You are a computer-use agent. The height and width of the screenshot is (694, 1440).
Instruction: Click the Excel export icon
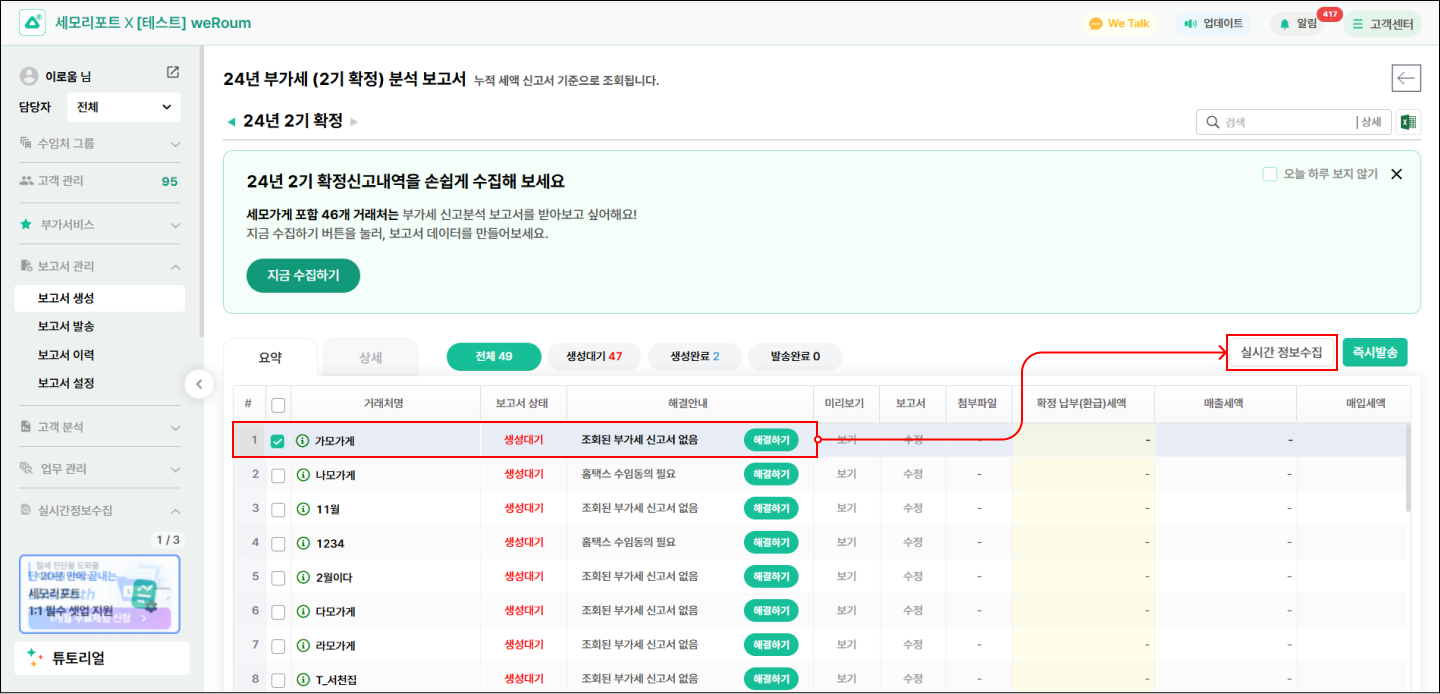[x=1408, y=122]
